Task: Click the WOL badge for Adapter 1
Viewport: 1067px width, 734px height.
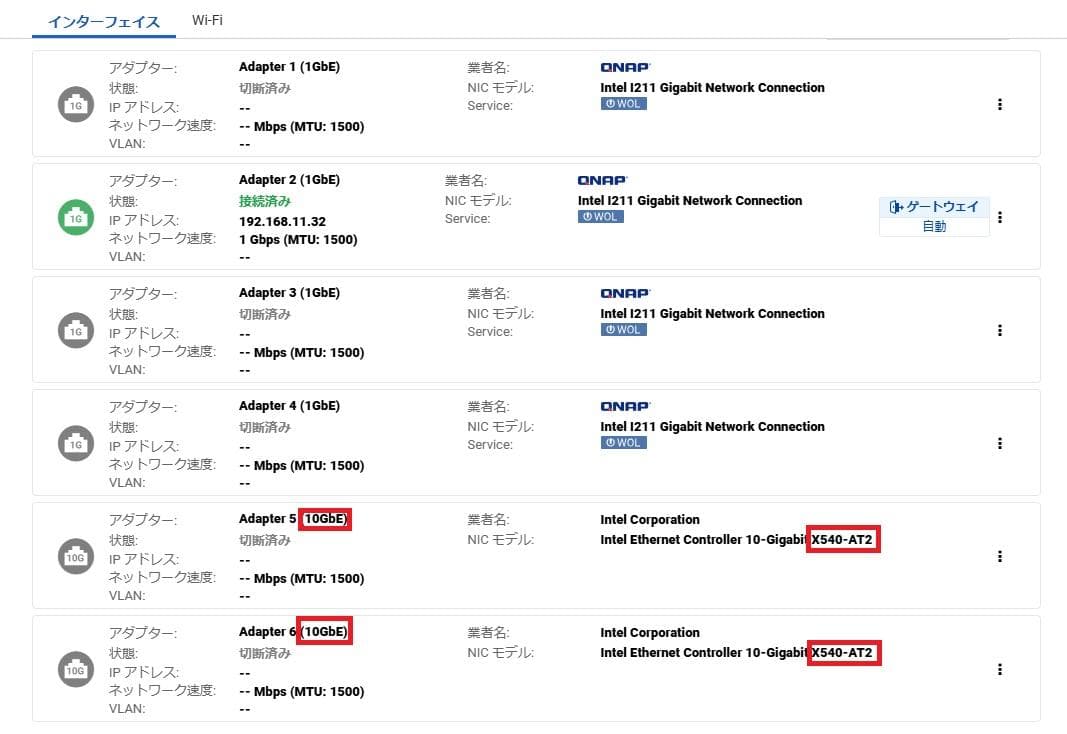Action: pos(623,104)
